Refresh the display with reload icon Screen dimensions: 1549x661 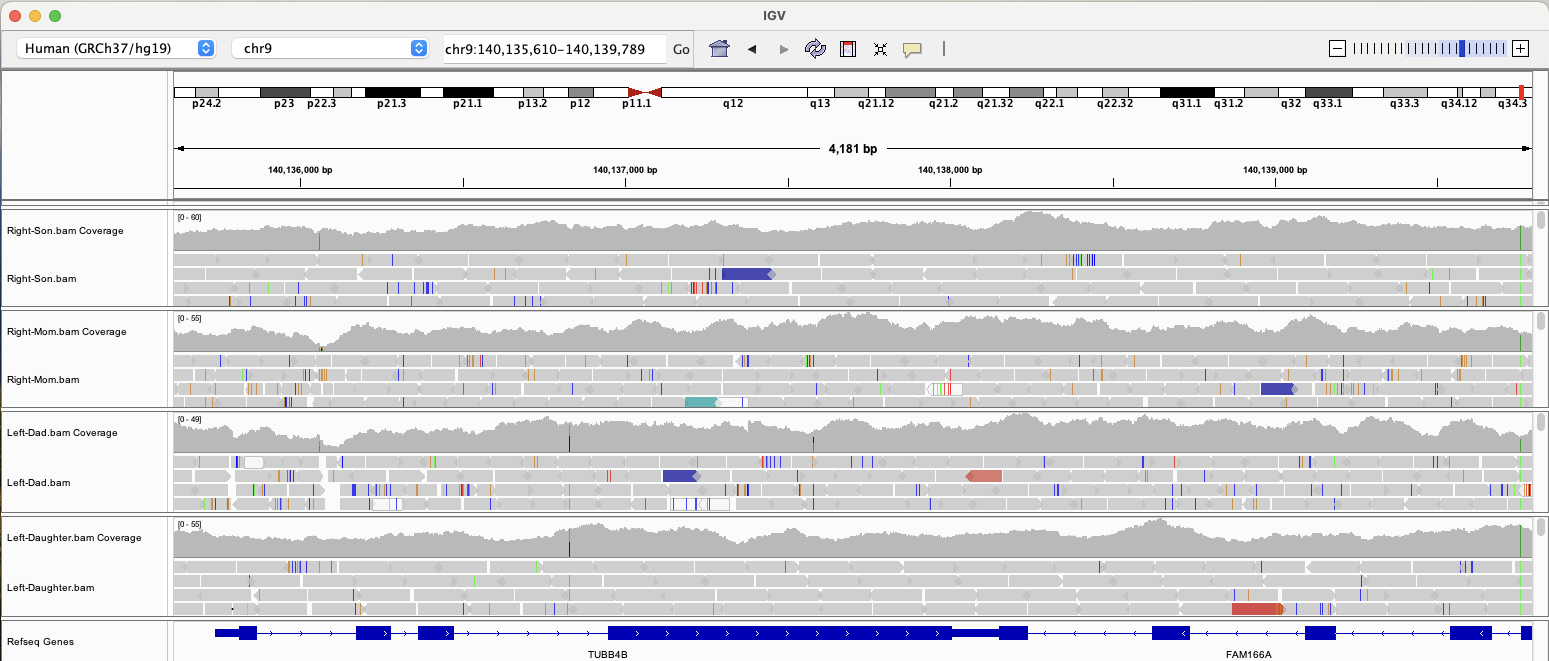click(x=815, y=49)
